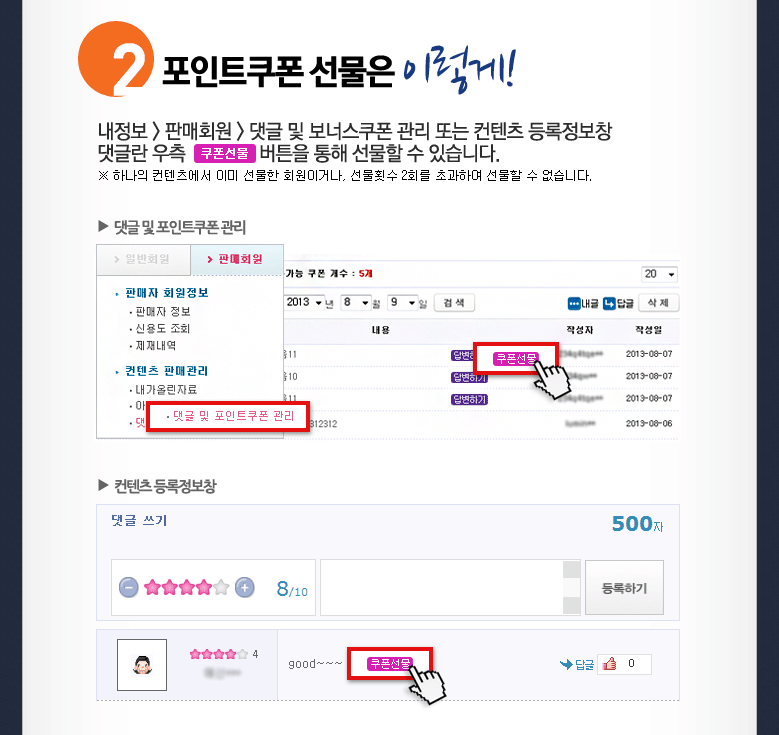
Task: Click the plus rating button
Action: click(x=244, y=587)
